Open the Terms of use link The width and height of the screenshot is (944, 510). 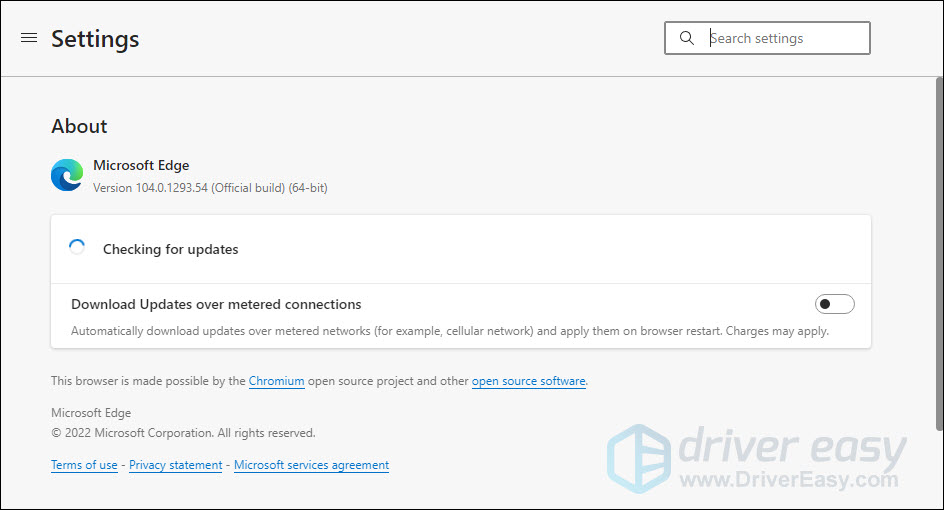coord(84,465)
